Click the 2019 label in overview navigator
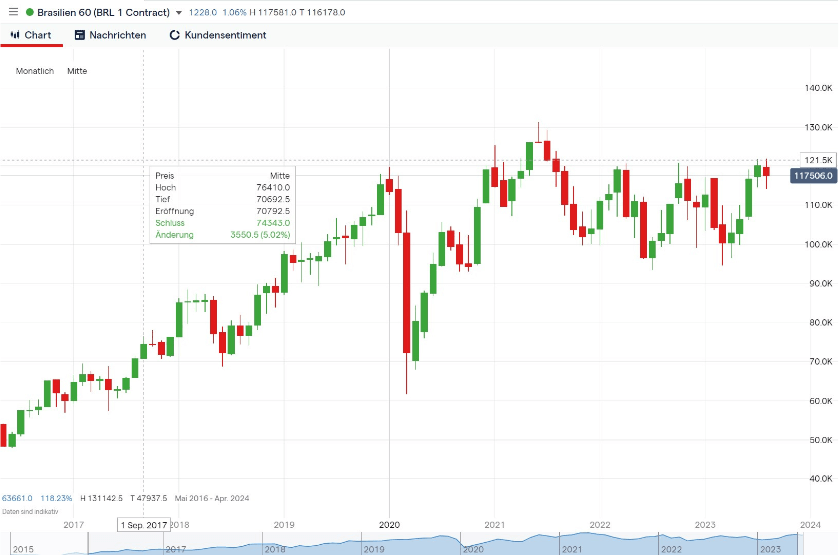Viewport: 839px width, 555px height. pos(374,549)
